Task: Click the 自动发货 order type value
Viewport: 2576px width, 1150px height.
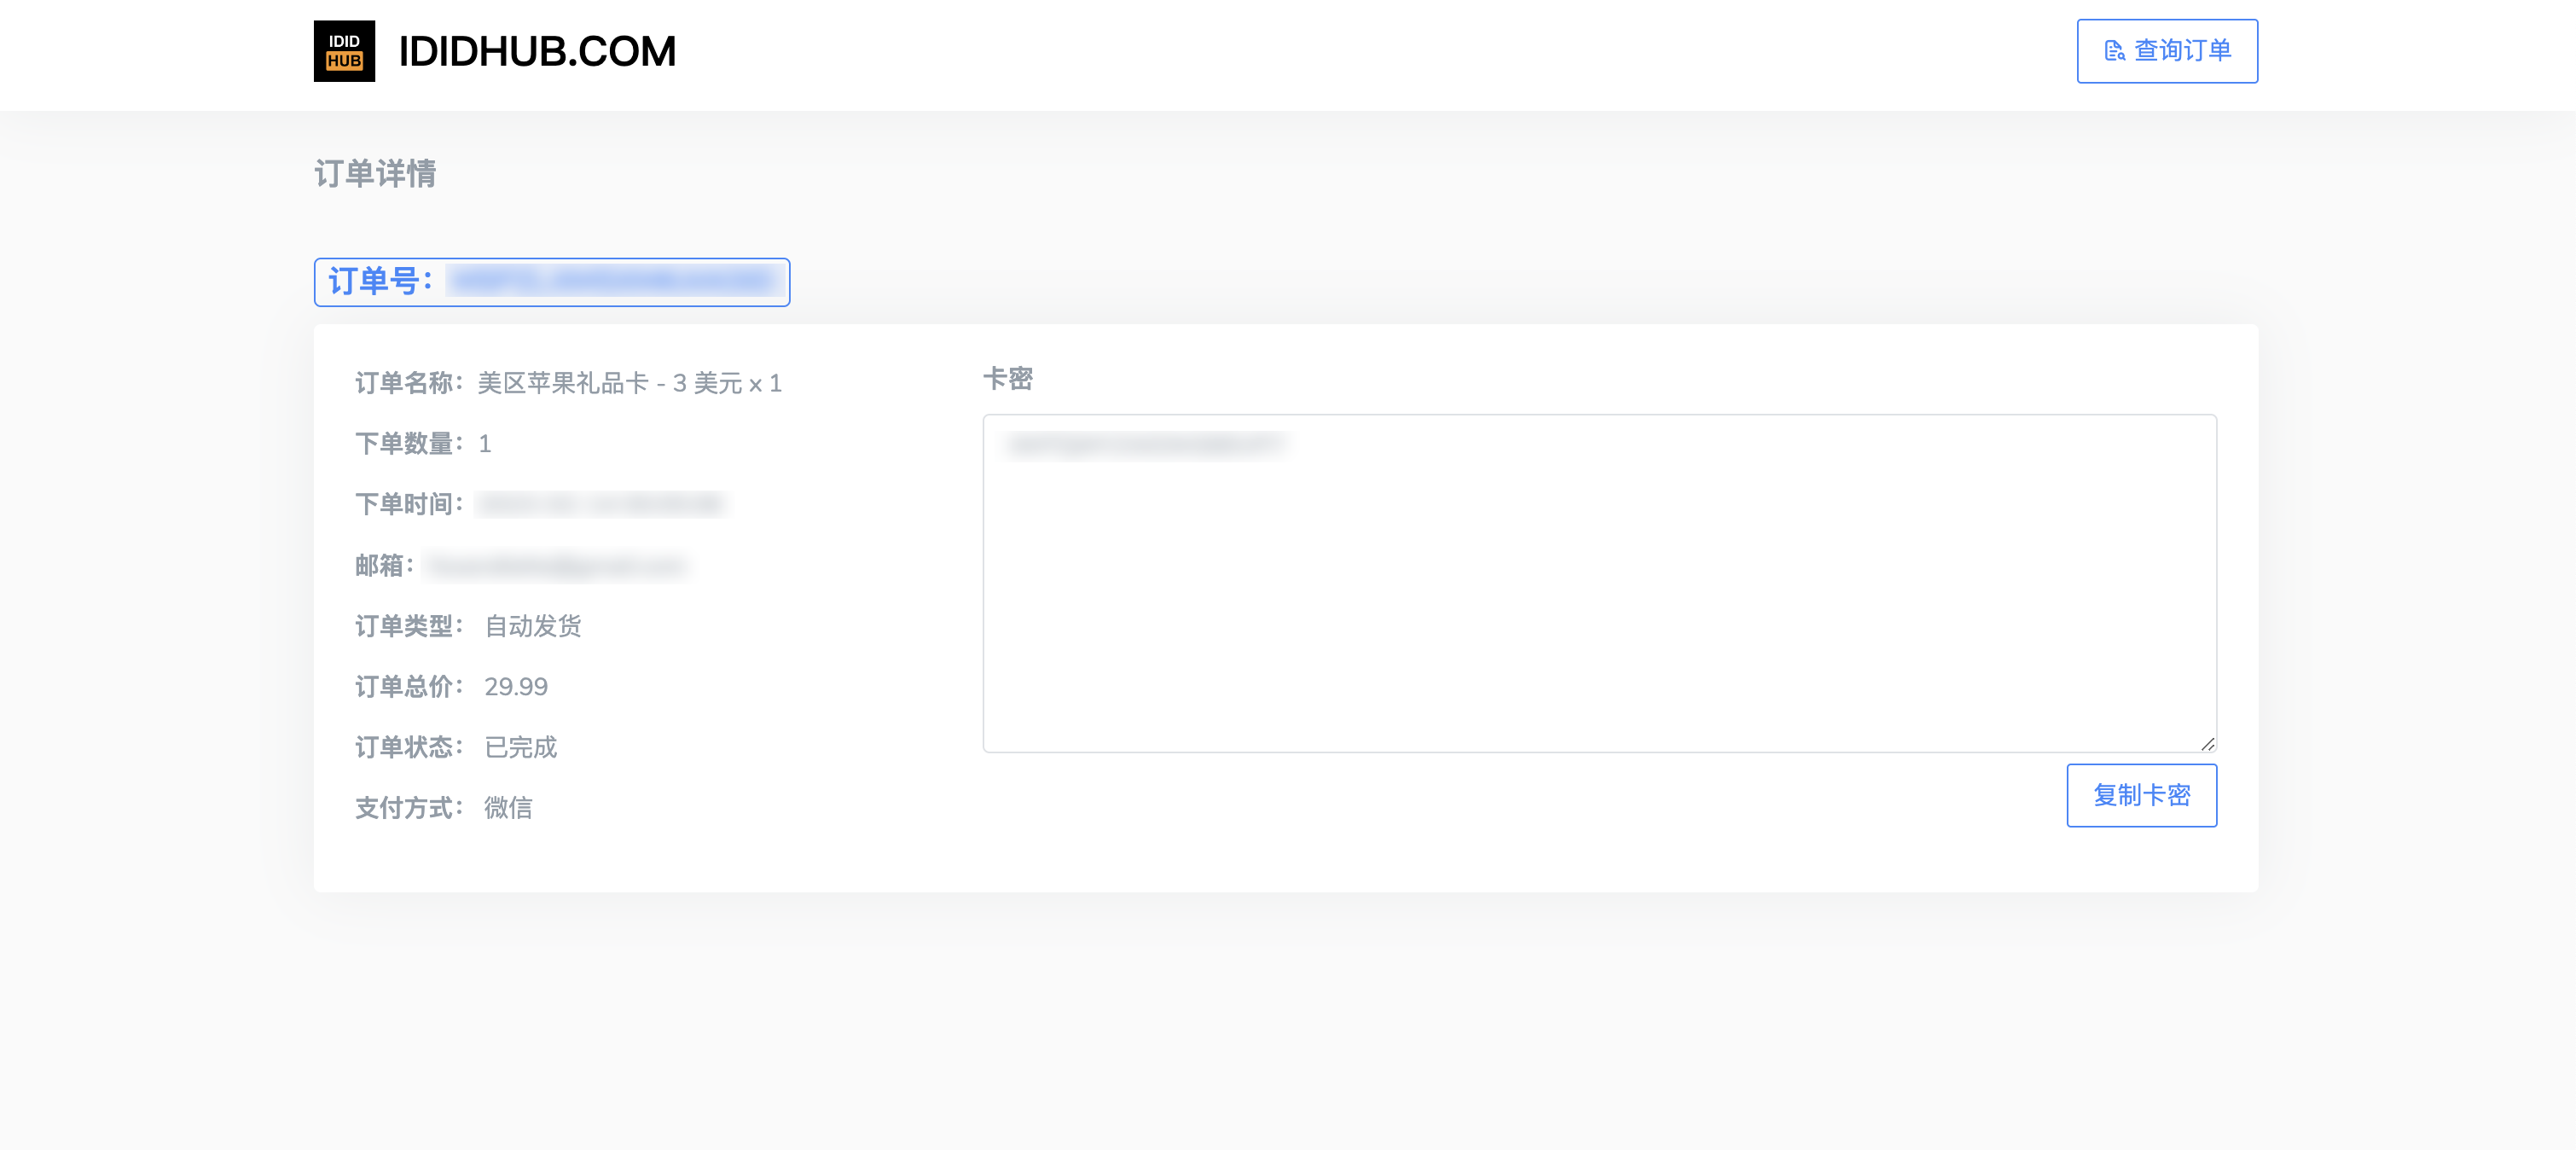Action: (533, 626)
